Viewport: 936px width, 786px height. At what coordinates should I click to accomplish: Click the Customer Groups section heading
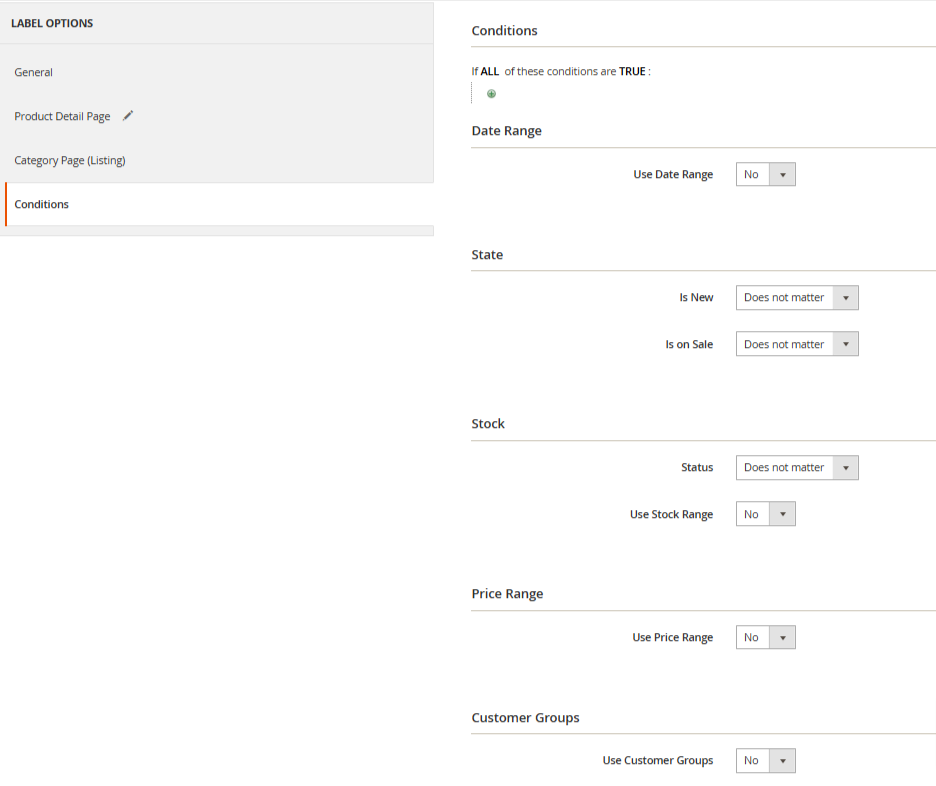tap(525, 718)
